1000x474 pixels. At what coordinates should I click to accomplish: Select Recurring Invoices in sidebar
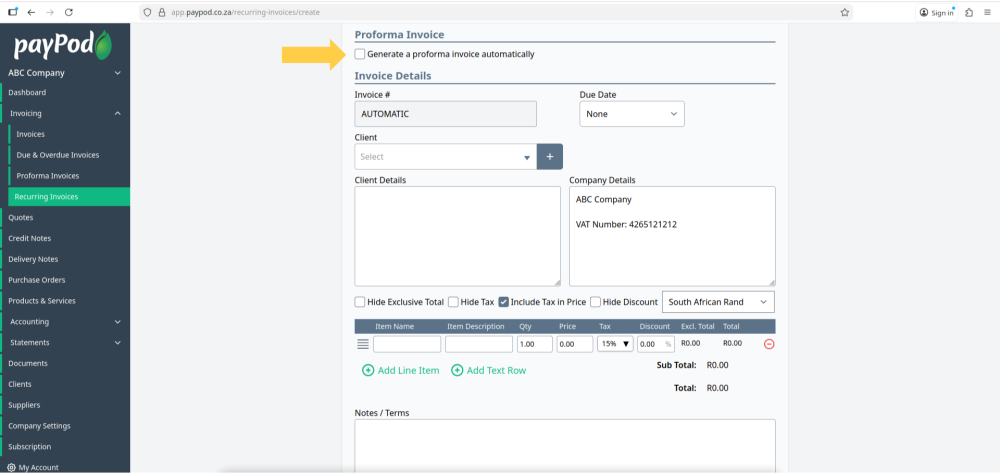click(x=69, y=196)
